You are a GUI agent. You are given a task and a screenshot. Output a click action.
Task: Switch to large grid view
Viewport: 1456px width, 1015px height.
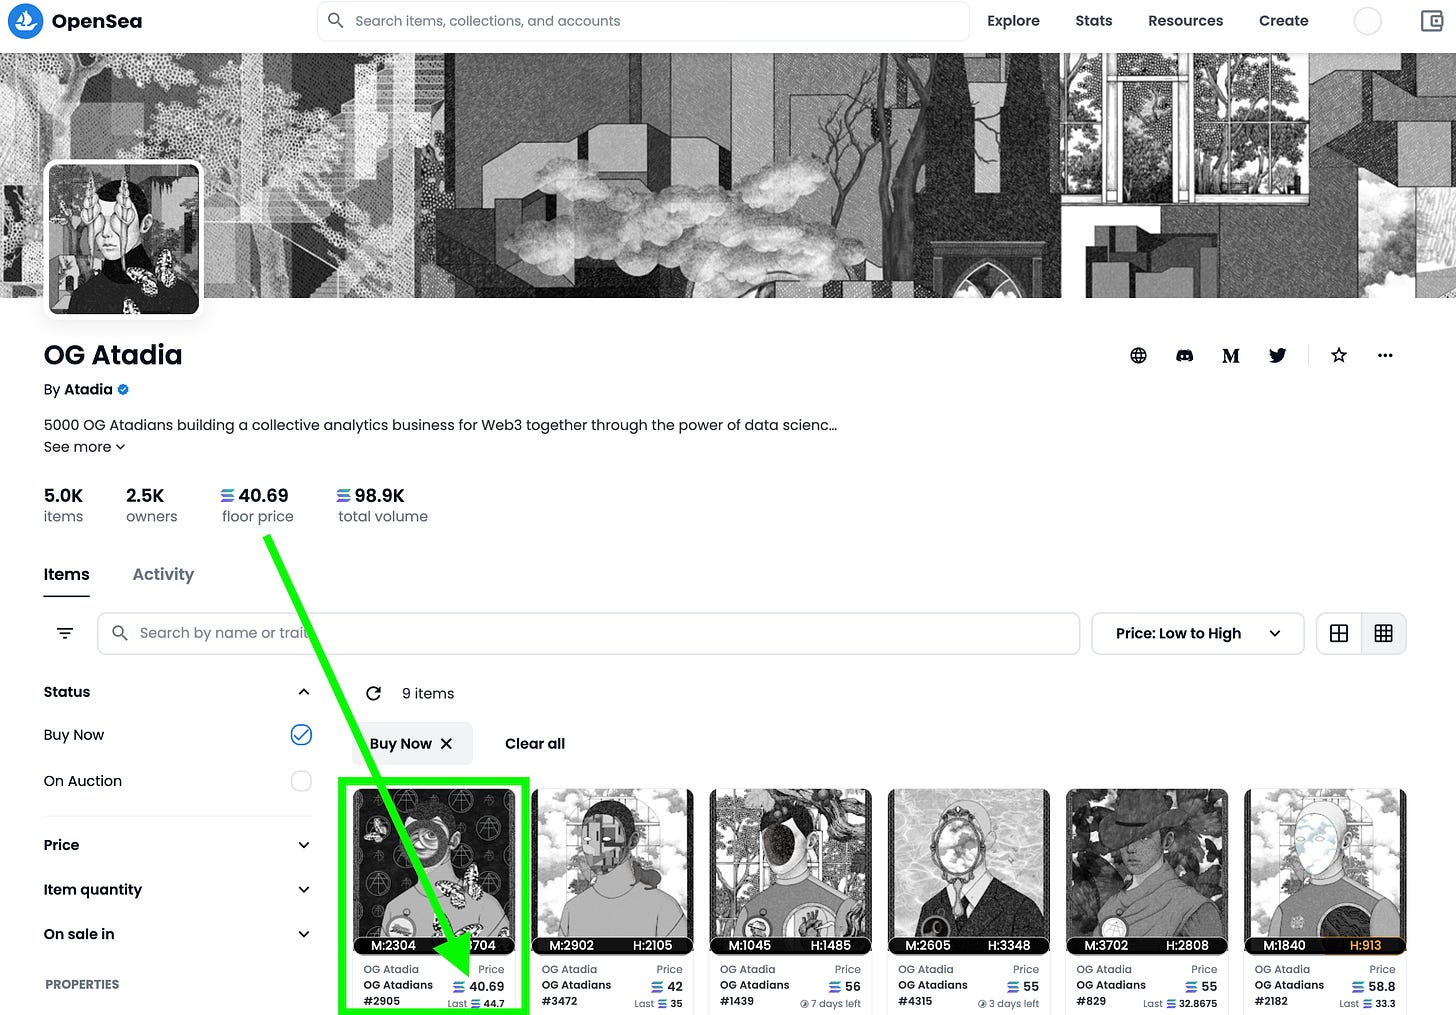pyautogui.click(x=1339, y=633)
